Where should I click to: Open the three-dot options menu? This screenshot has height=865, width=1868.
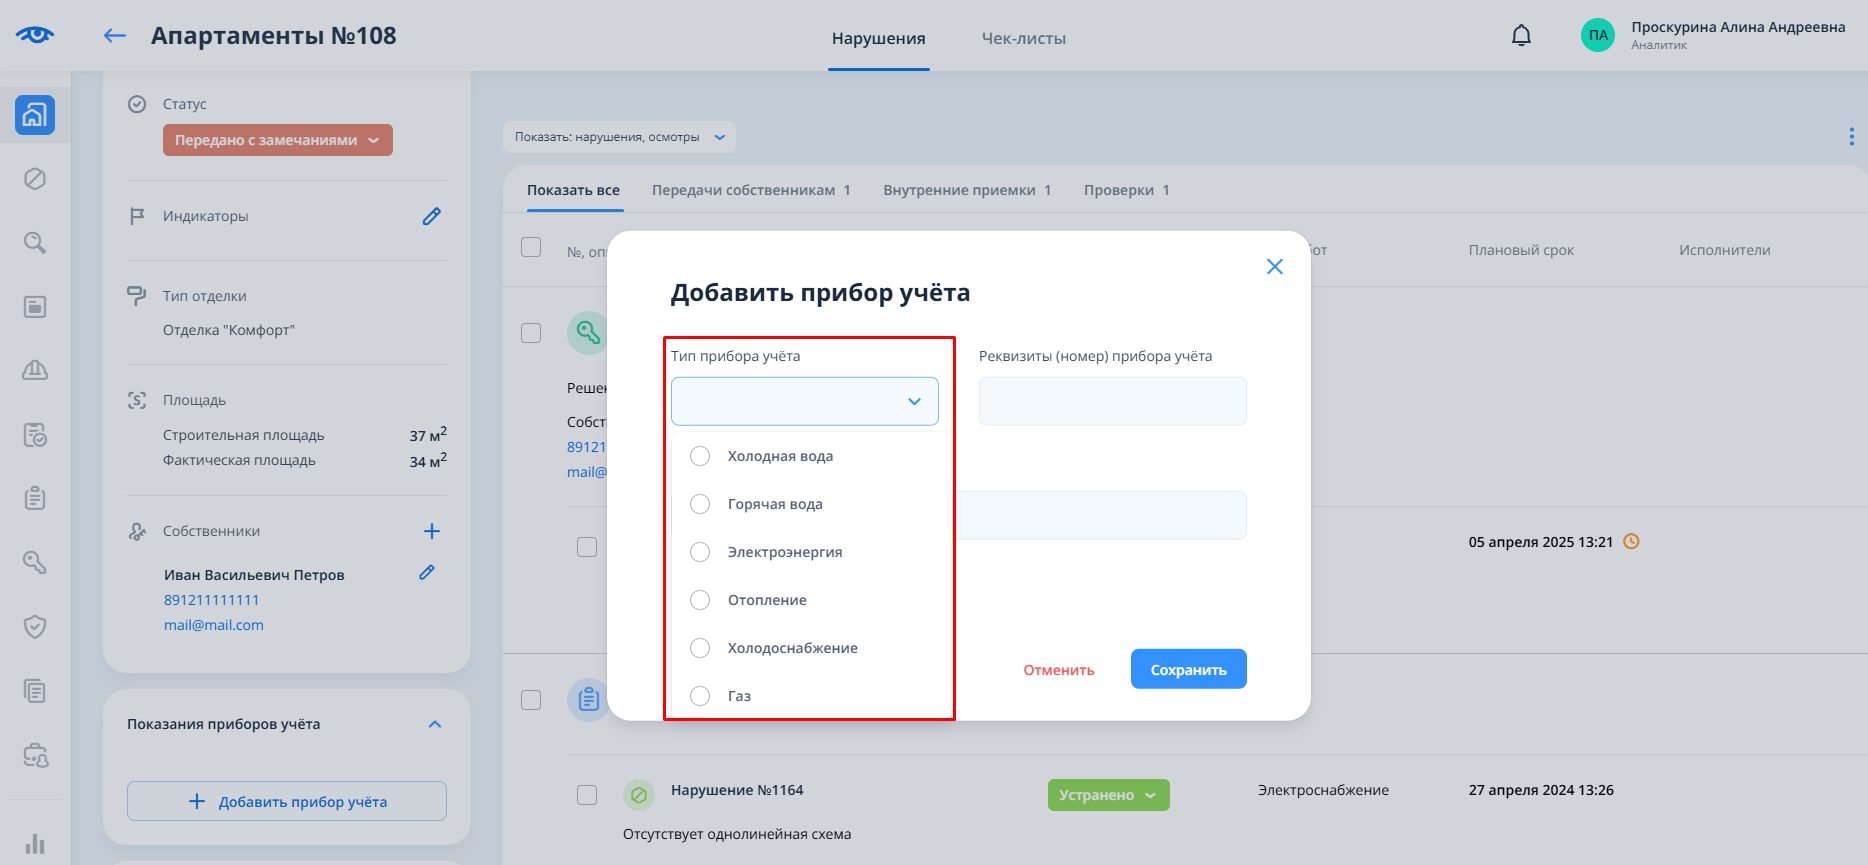pyautogui.click(x=1851, y=137)
